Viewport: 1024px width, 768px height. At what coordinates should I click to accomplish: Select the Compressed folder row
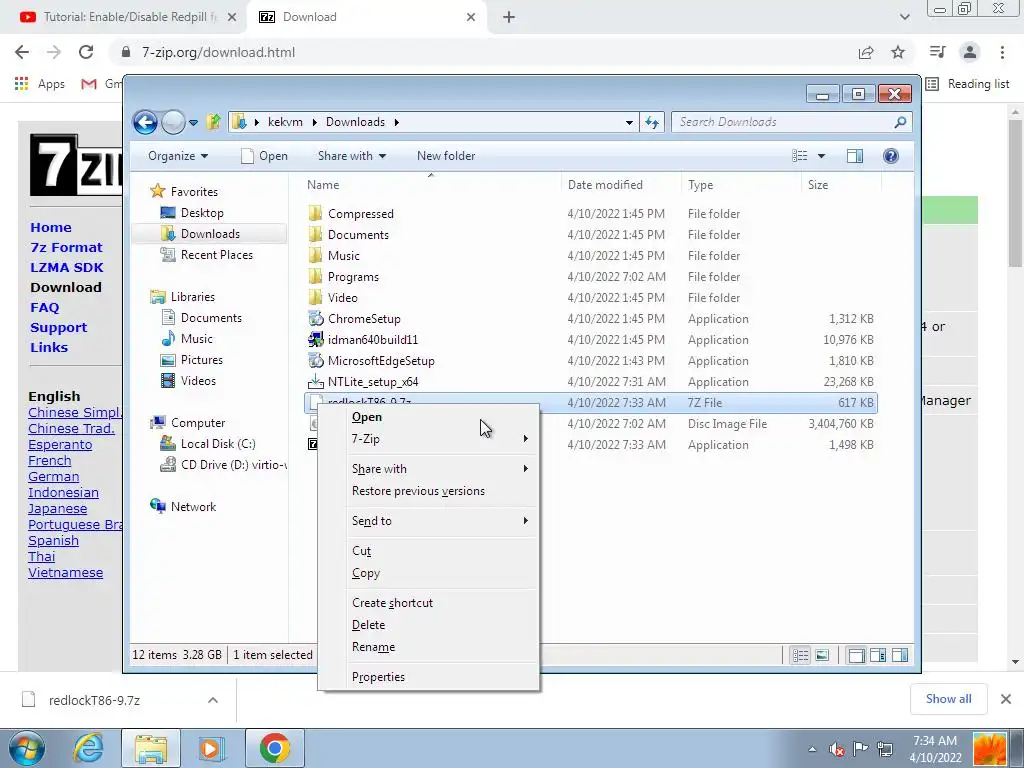[x=591, y=214]
